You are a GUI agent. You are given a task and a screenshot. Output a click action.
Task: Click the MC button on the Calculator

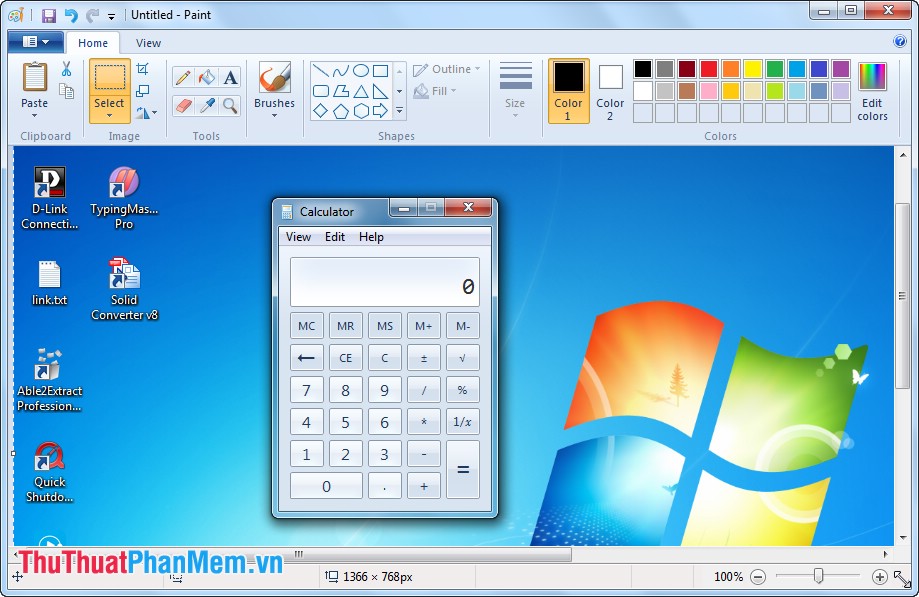[x=307, y=326]
